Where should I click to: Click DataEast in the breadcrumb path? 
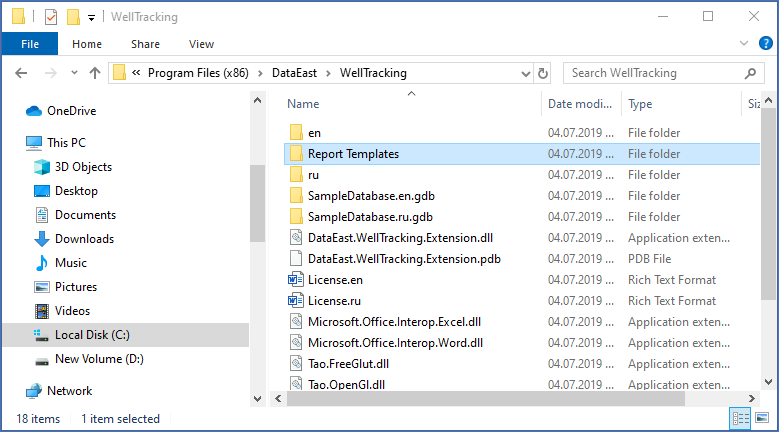point(296,73)
